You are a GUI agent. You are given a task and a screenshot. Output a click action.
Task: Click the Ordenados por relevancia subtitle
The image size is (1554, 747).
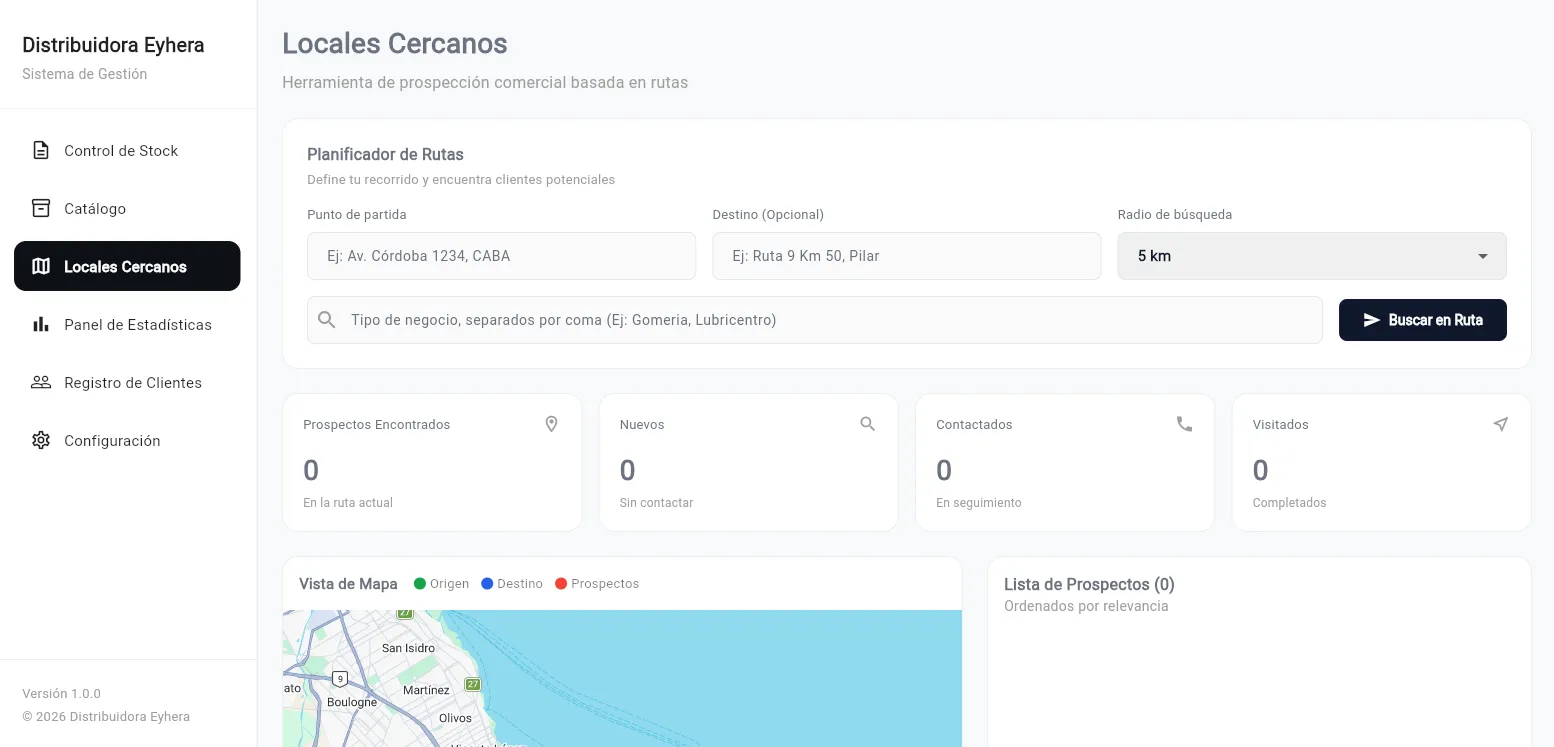[x=1086, y=606]
